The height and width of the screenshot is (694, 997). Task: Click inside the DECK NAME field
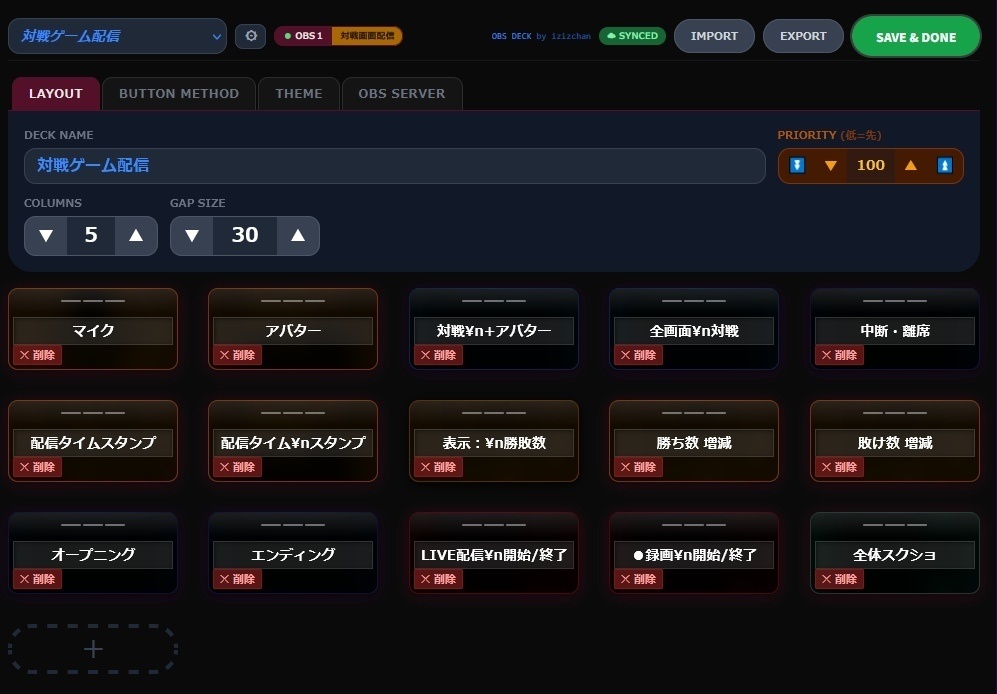point(394,166)
